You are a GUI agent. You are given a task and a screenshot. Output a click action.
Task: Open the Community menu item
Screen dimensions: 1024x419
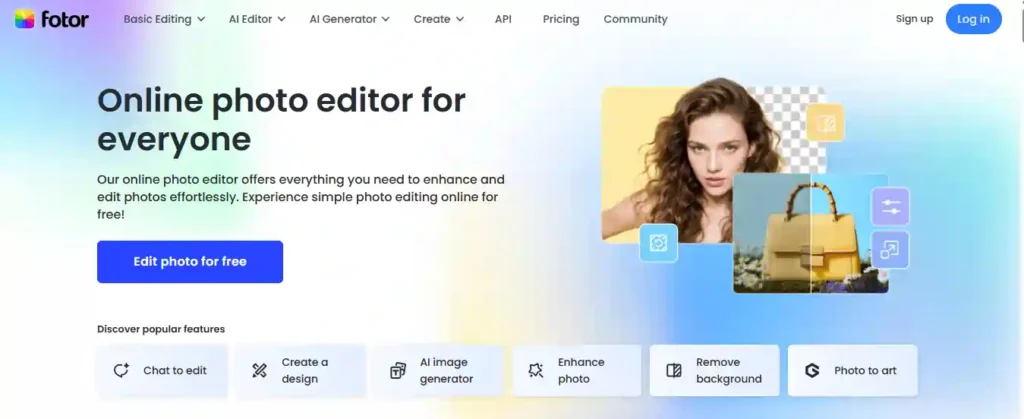point(635,19)
